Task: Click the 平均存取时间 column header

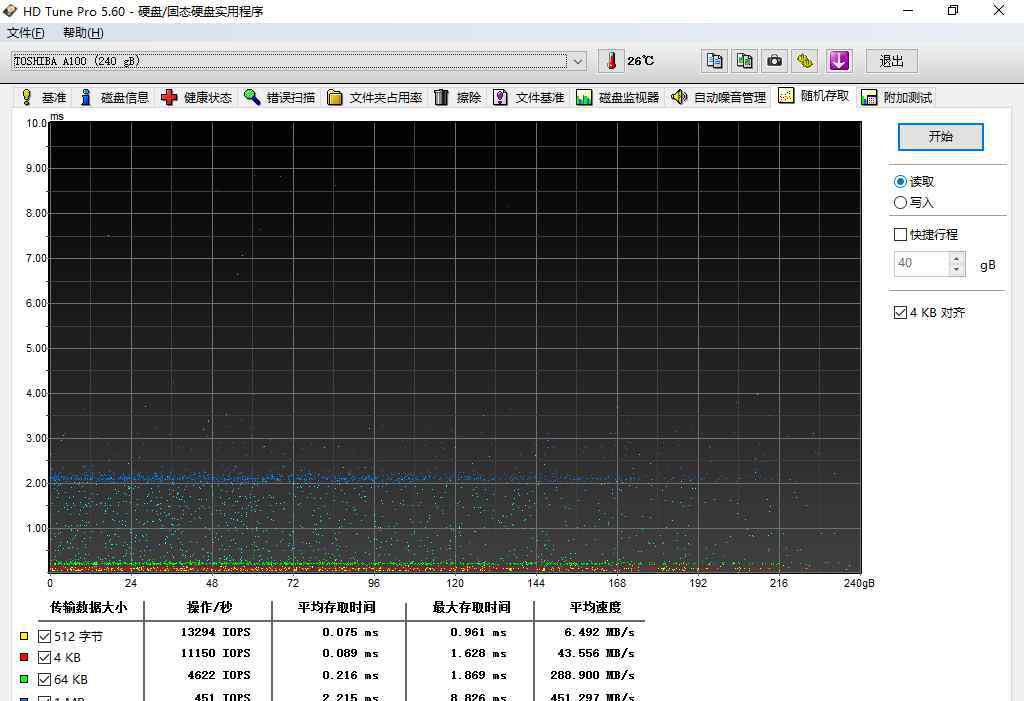Action: [x=337, y=608]
